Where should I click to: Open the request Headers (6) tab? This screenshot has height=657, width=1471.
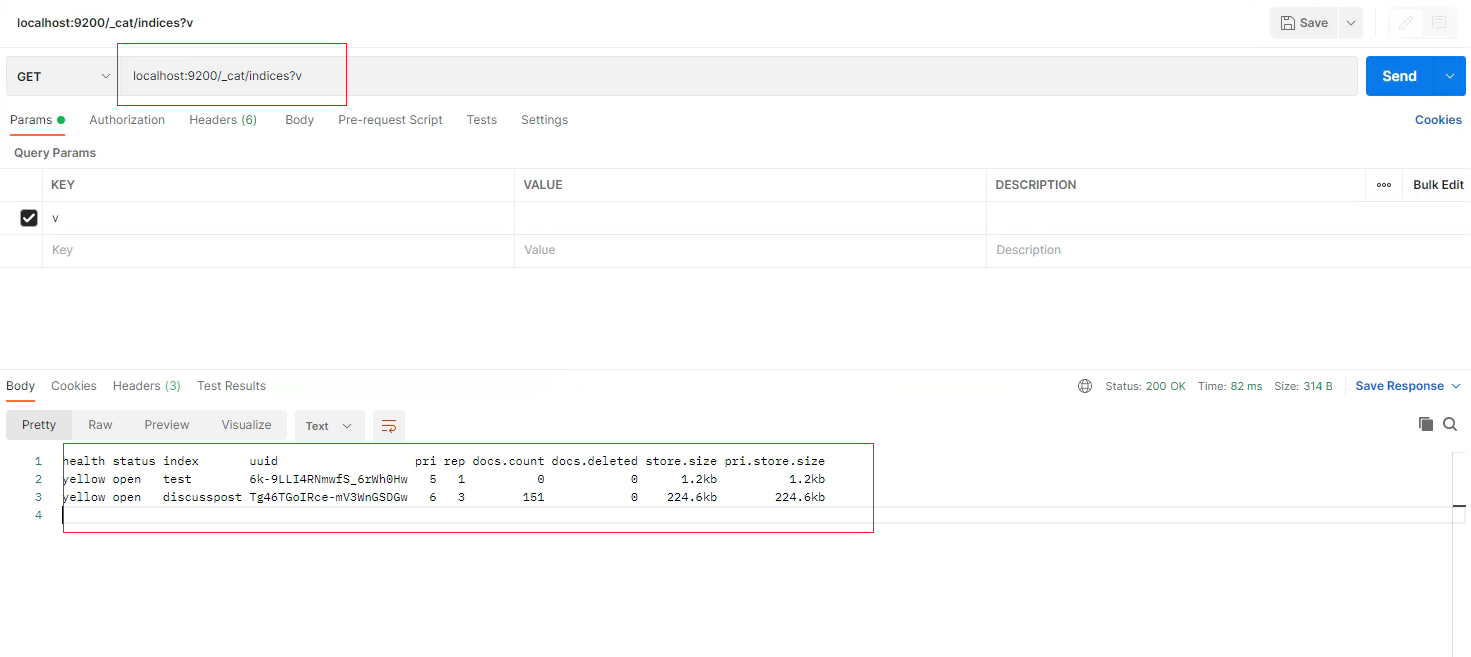point(223,120)
